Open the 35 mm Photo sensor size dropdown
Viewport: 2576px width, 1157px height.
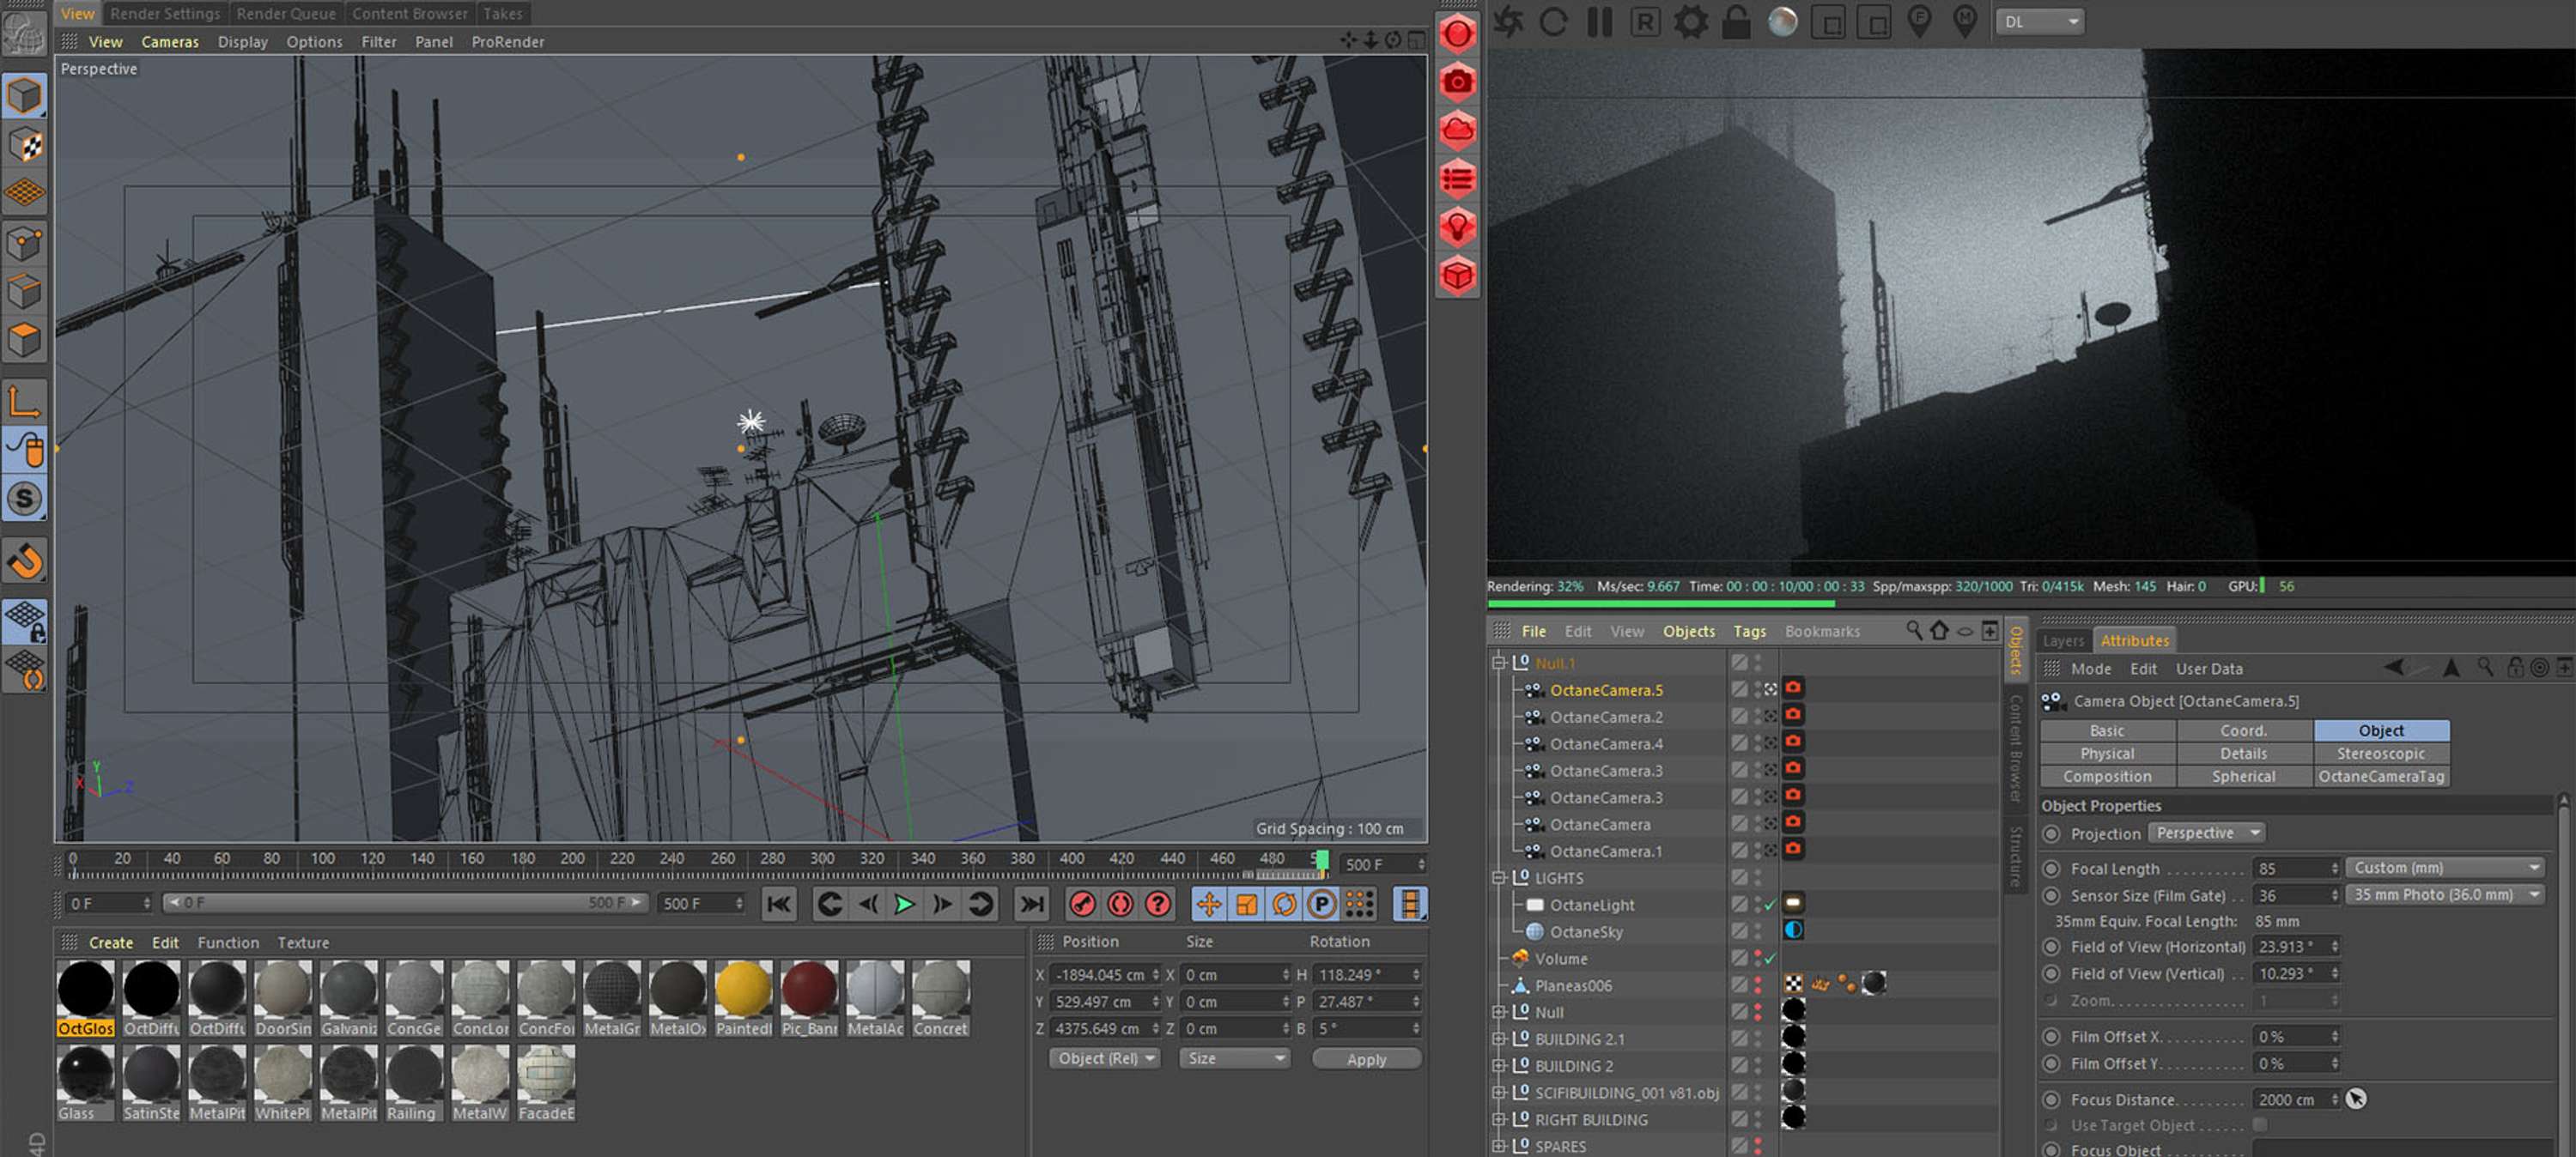pyautogui.click(x=2445, y=895)
